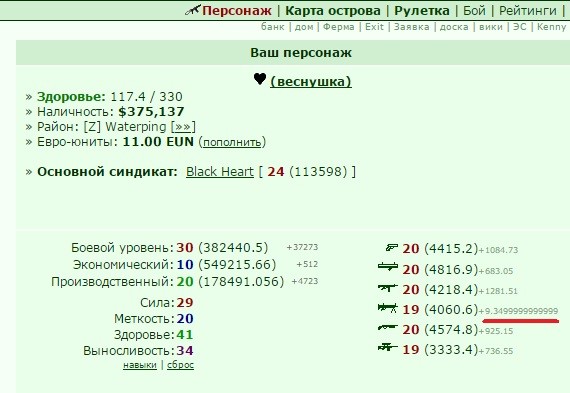Open the (веснушка) character name link
570x393 pixels.
pyautogui.click(x=310, y=81)
